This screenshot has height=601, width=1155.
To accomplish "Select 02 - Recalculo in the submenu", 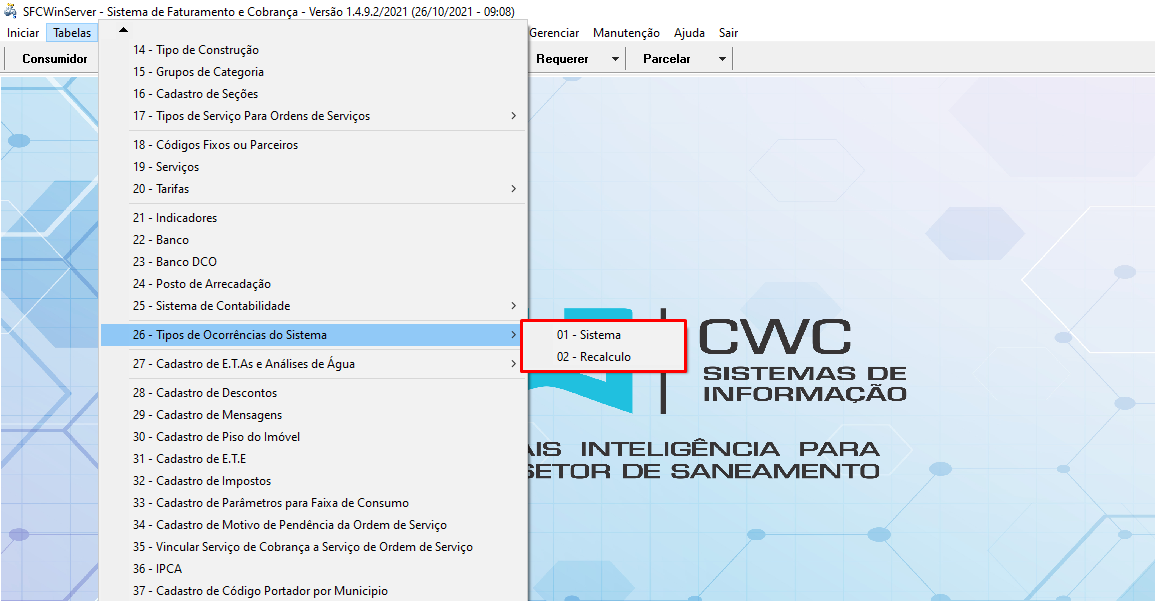I will click(x=594, y=357).
